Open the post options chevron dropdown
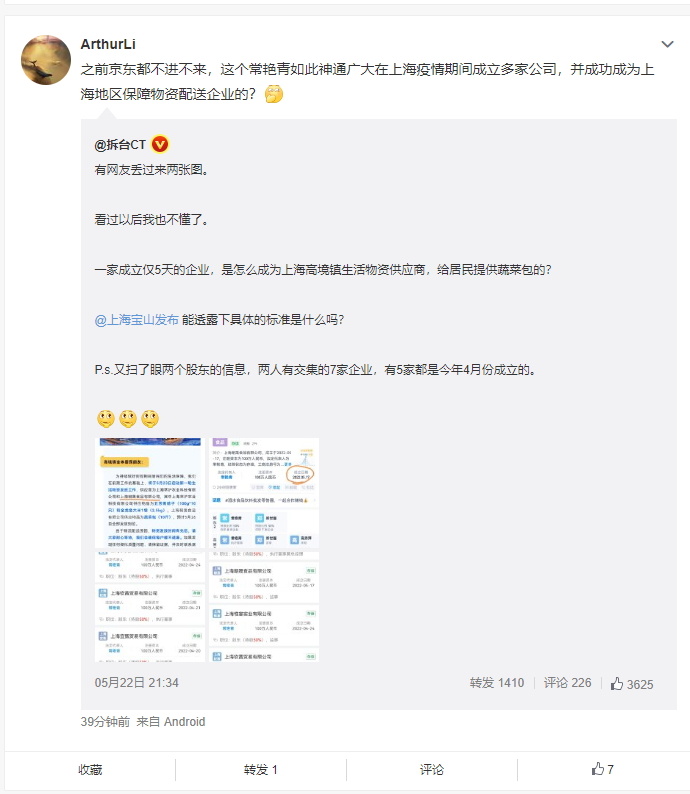 tap(667, 45)
